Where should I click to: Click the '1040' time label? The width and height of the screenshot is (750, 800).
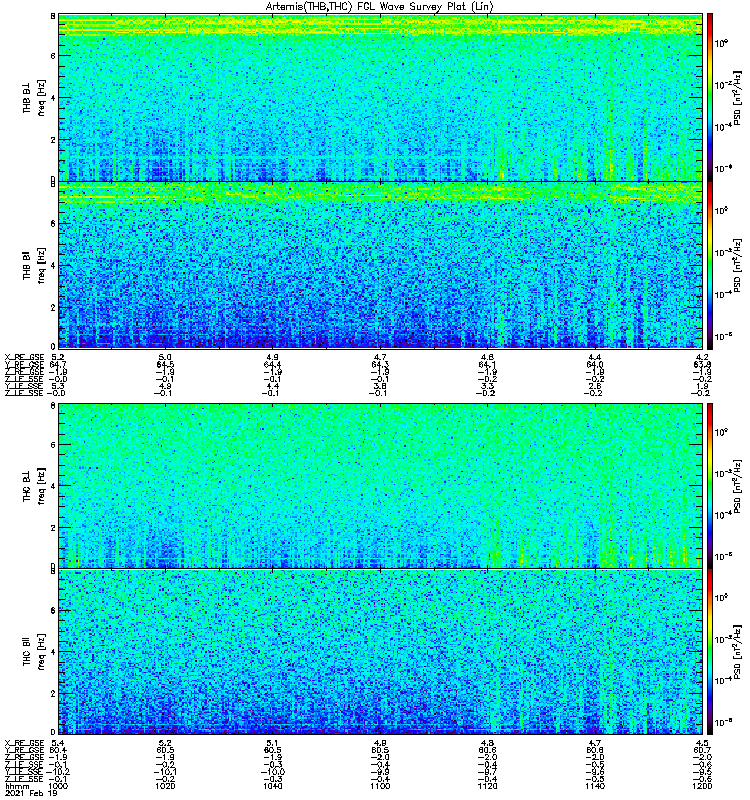272,786
